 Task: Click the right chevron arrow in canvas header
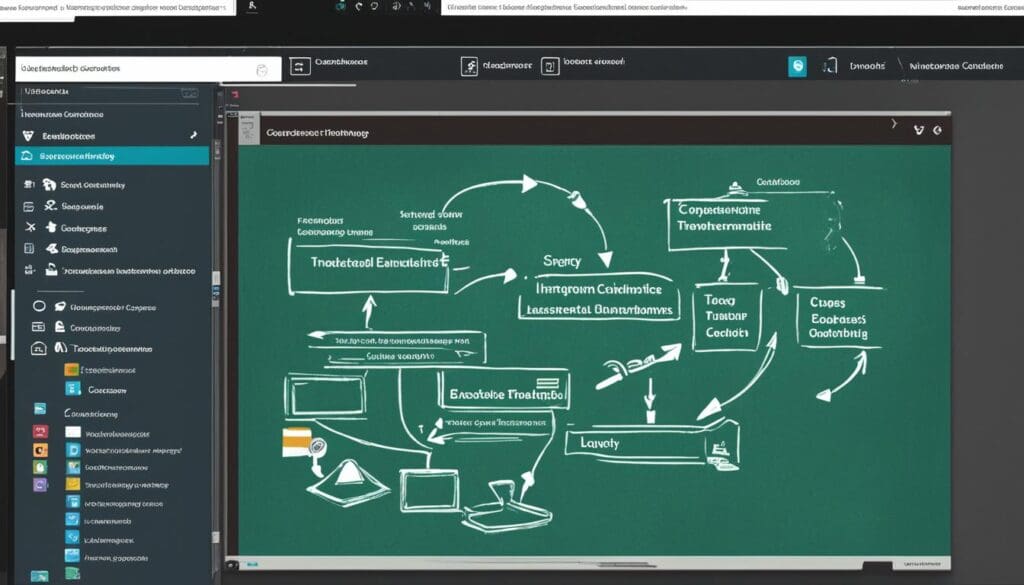click(894, 126)
